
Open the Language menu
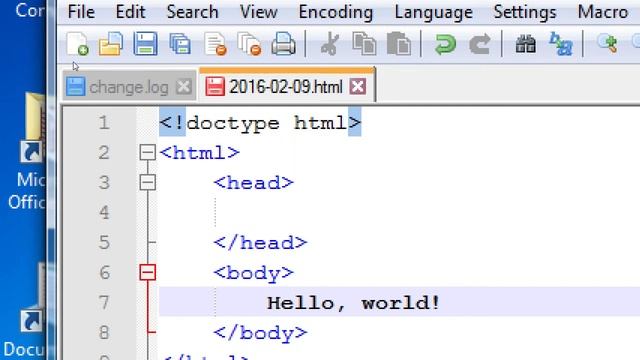(x=433, y=12)
